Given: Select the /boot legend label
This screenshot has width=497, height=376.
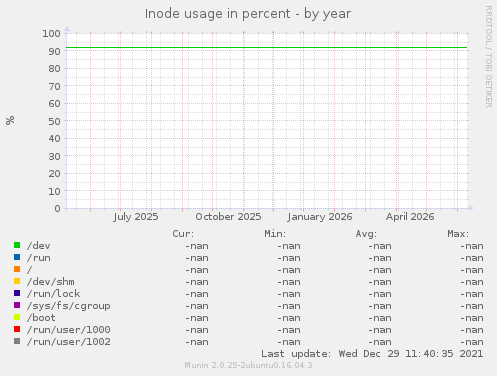Looking at the screenshot, I should (x=41, y=318).
